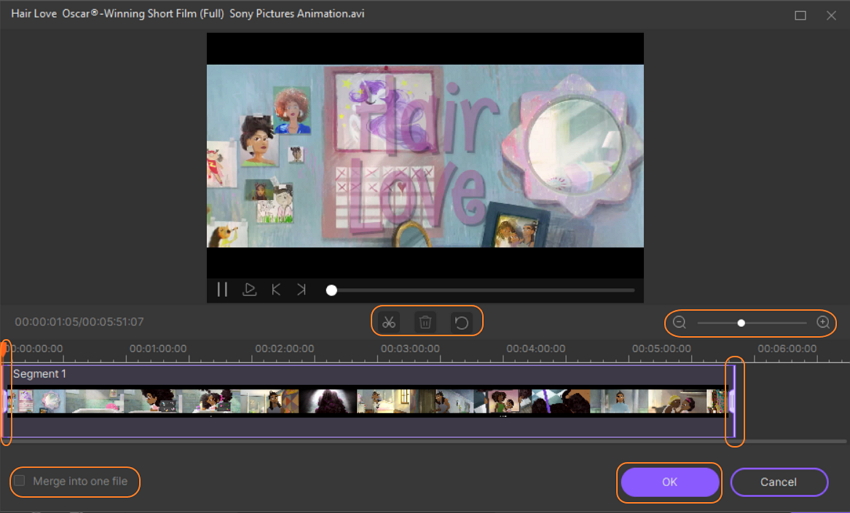Cancel the trimming dialog
The width and height of the screenshot is (850, 513).
click(778, 482)
